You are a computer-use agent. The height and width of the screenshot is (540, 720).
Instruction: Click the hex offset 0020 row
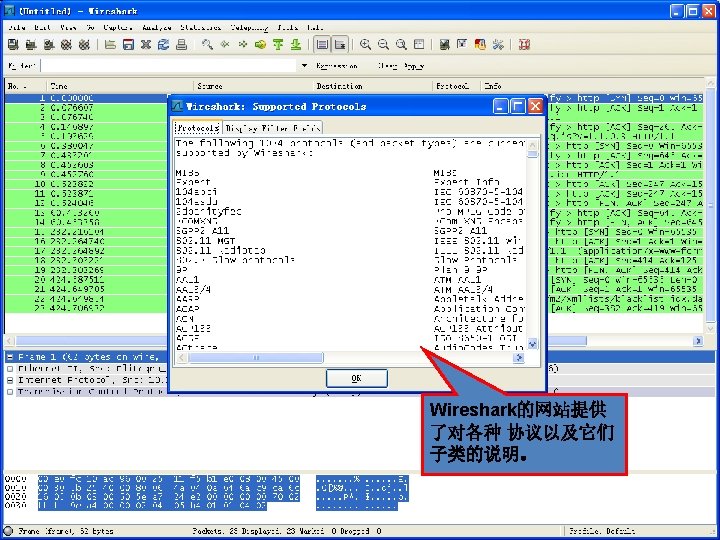coord(16,497)
